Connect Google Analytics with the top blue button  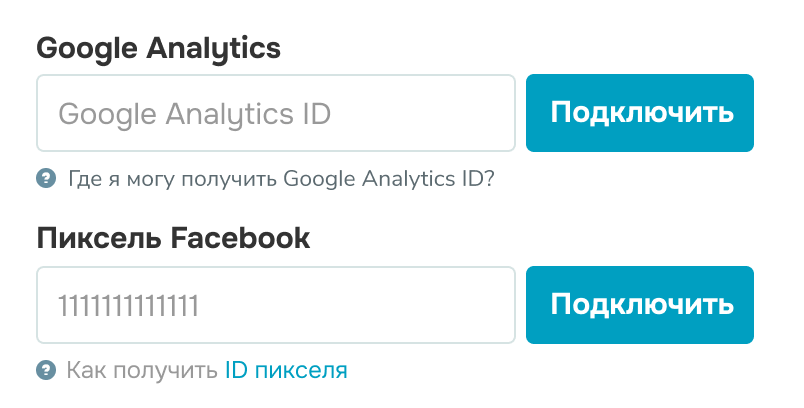(640, 113)
